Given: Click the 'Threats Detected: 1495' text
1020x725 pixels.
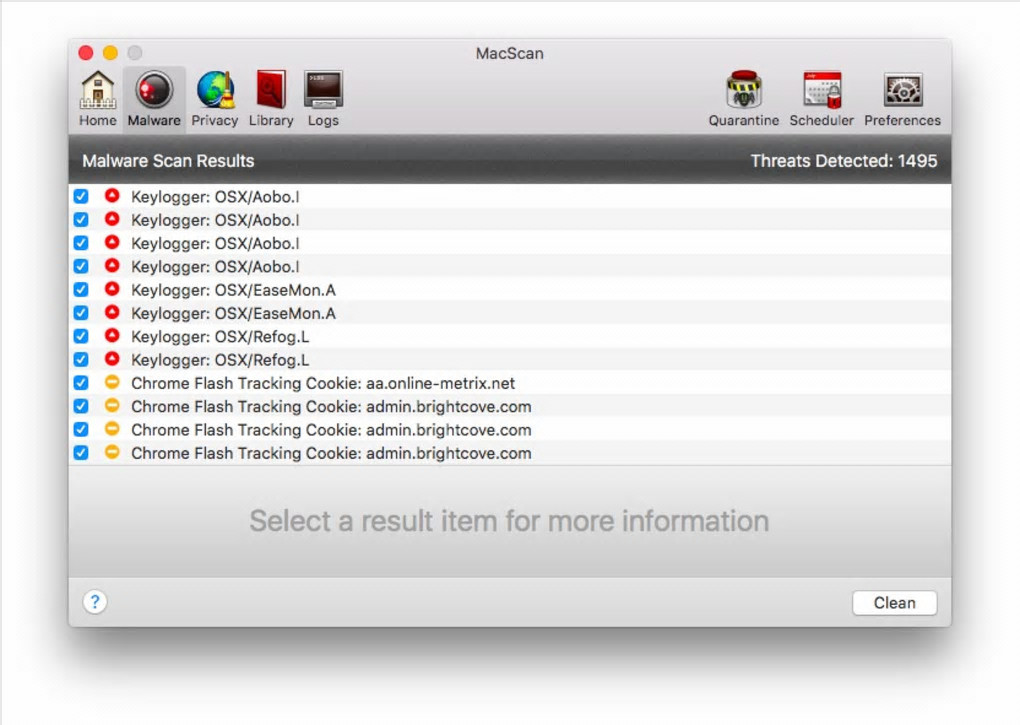Looking at the screenshot, I should pyautogui.click(x=844, y=161).
